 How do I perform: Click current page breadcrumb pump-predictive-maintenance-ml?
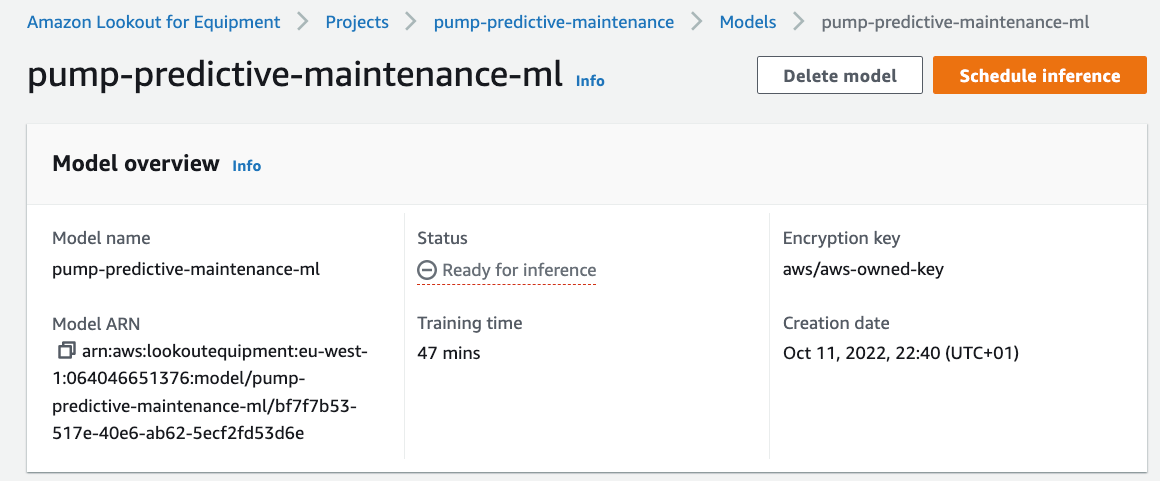955,22
